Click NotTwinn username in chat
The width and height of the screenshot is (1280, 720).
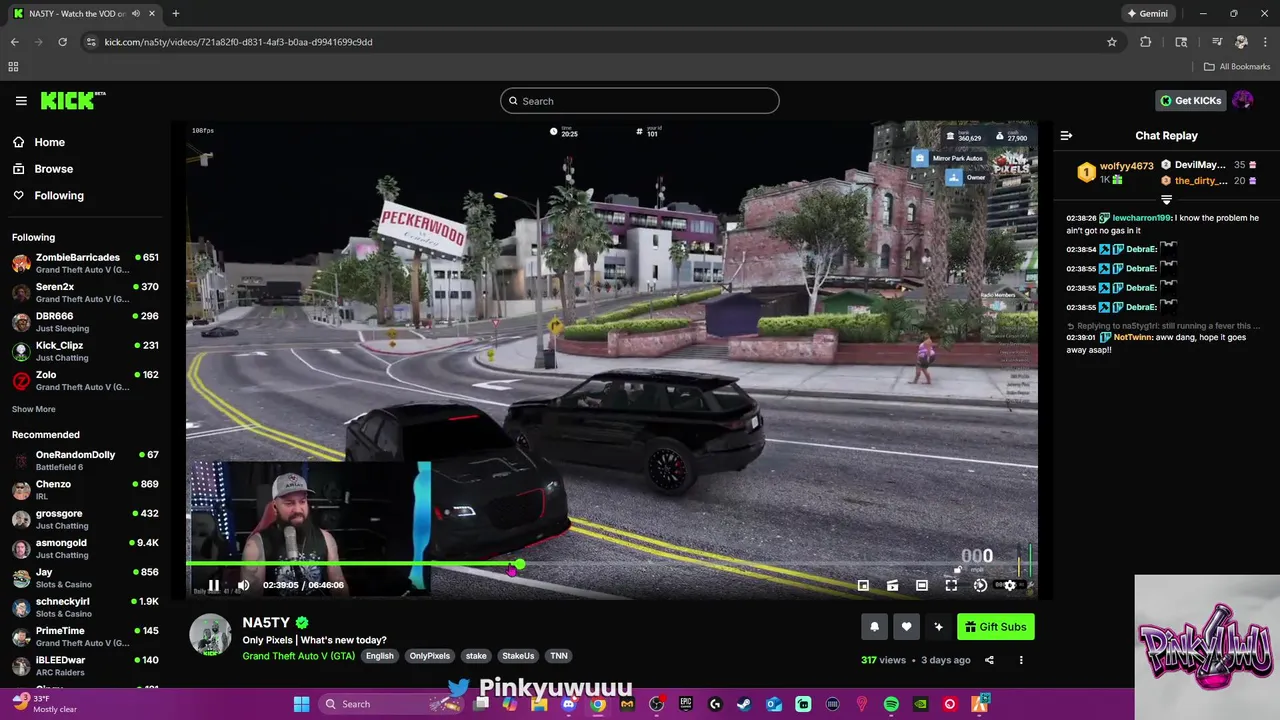click(1133, 338)
